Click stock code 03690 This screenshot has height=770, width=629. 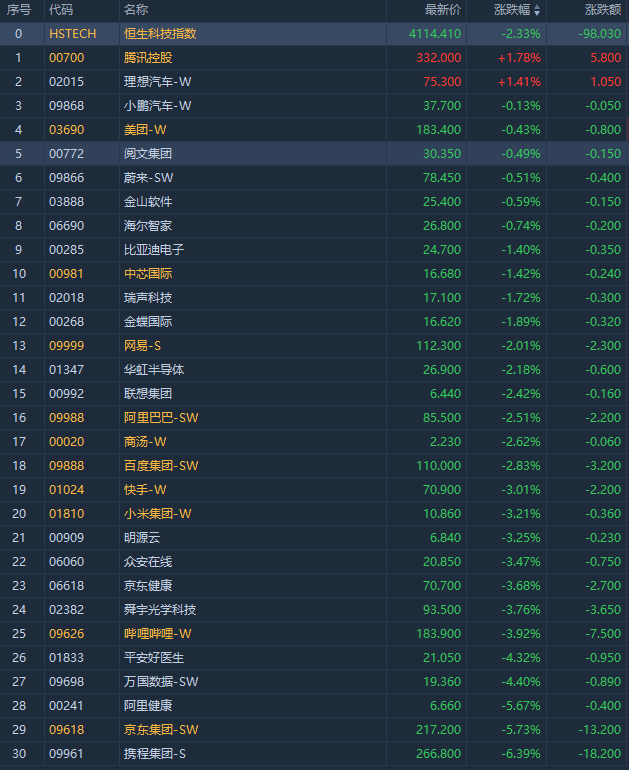tap(67, 130)
